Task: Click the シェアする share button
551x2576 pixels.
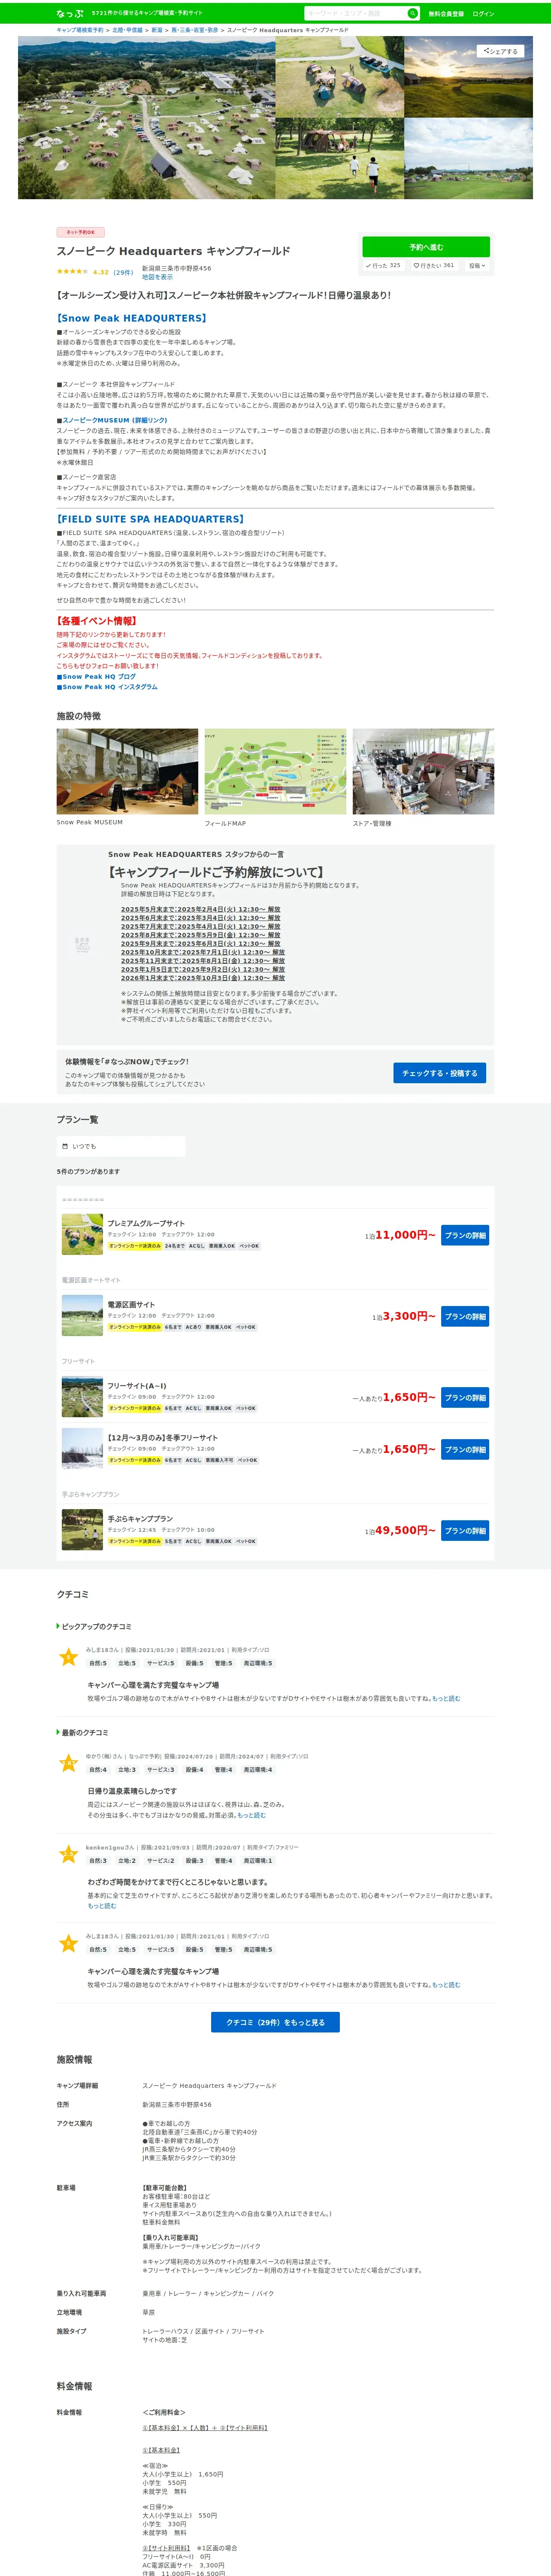Action: click(500, 51)
